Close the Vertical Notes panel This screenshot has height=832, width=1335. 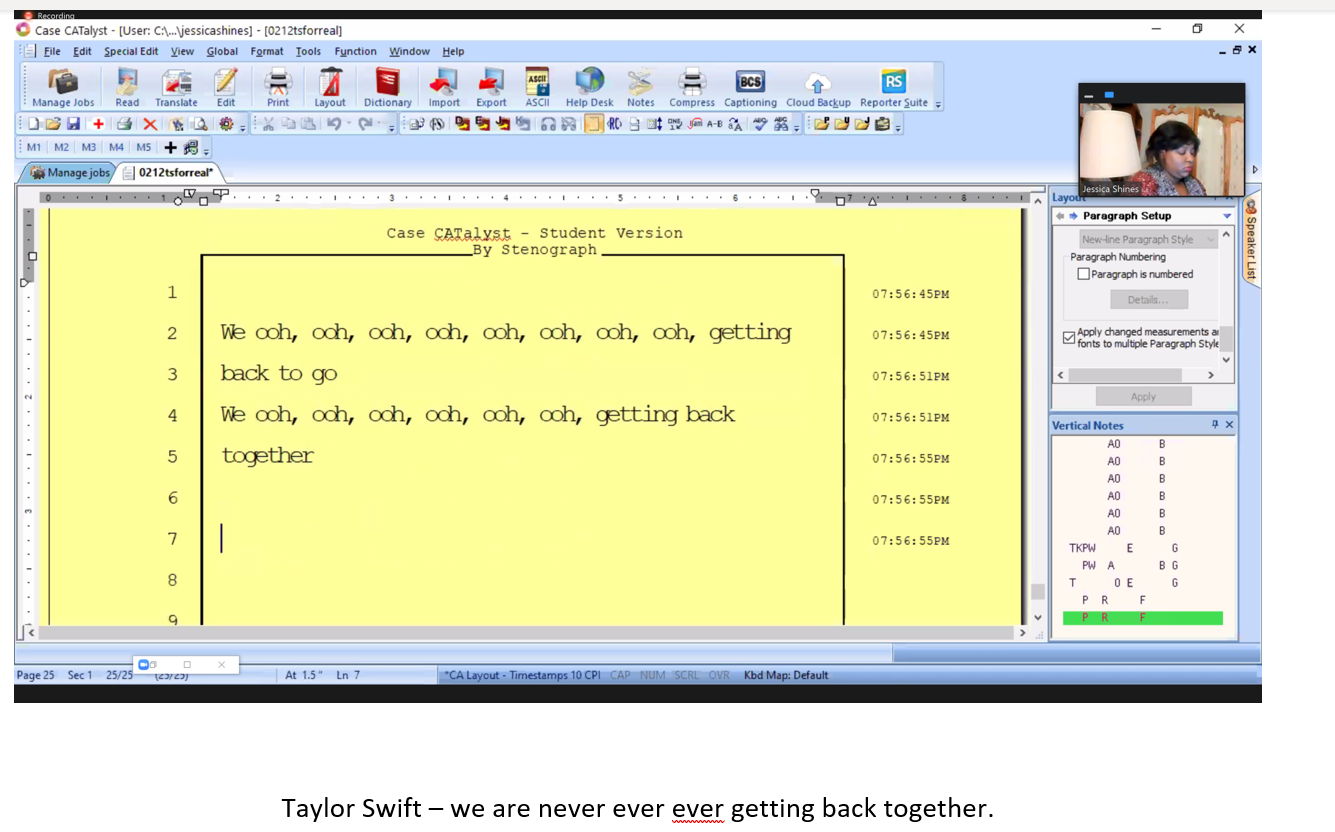coord(1229,425)
